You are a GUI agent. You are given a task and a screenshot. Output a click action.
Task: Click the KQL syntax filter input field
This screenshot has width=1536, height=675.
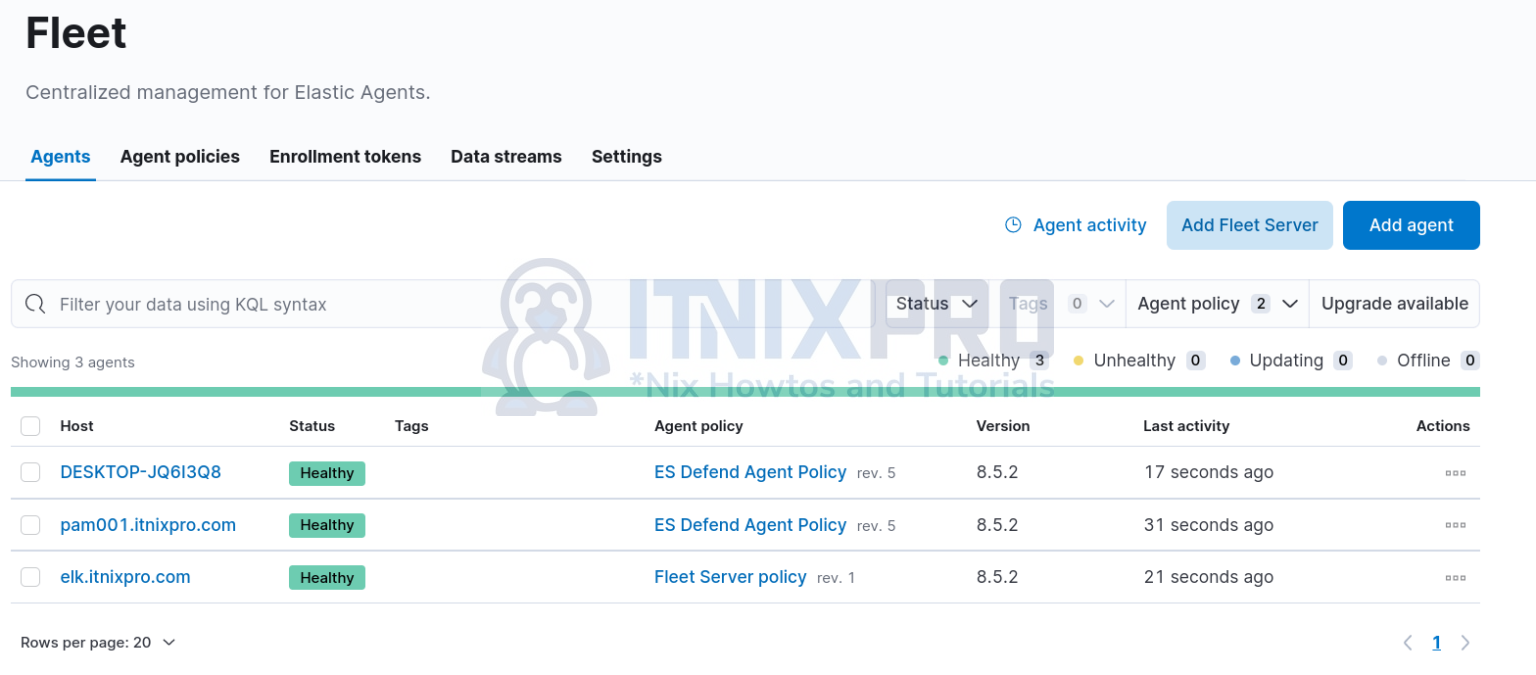point(400,303)
